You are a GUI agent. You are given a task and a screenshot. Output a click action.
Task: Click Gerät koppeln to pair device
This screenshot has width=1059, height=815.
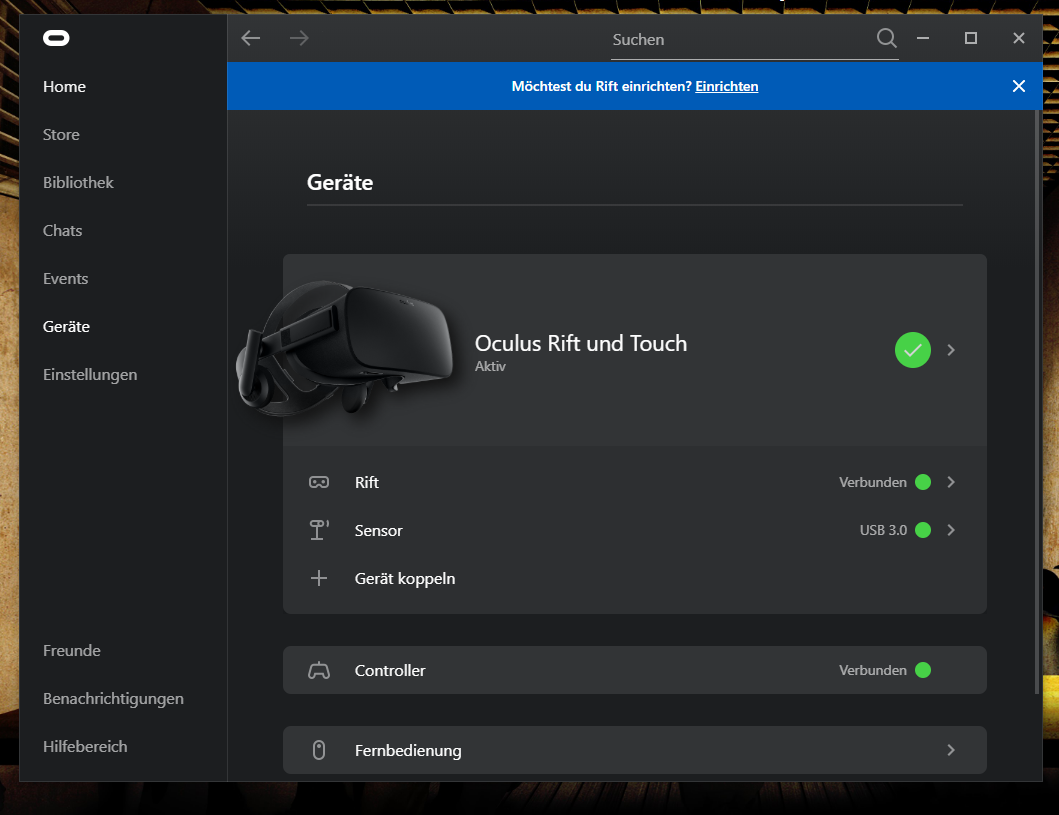click(x=405, y=579)
